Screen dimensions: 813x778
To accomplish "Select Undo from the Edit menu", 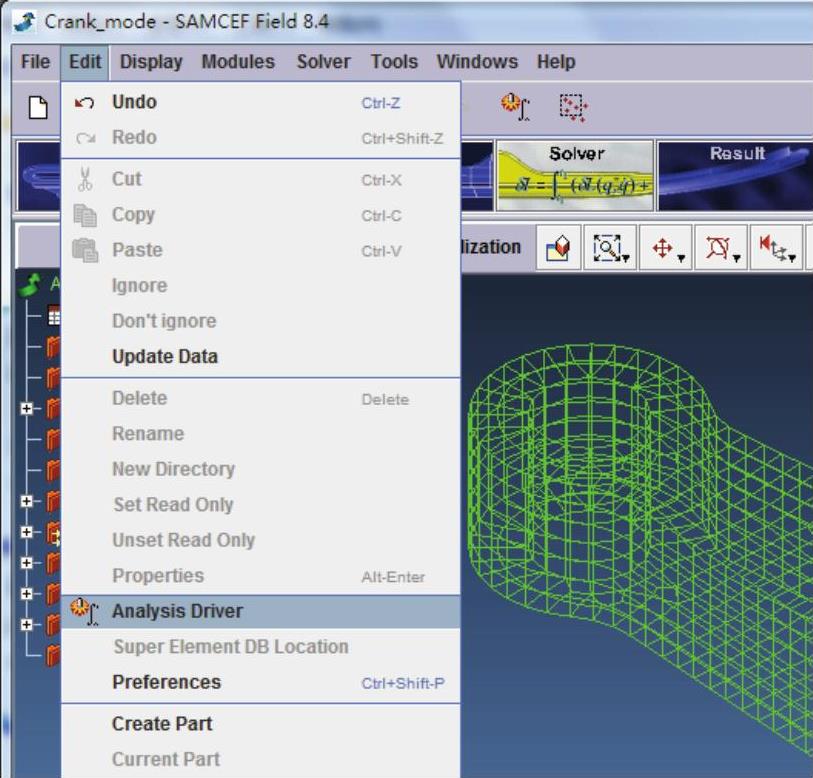I will [134, 102].
